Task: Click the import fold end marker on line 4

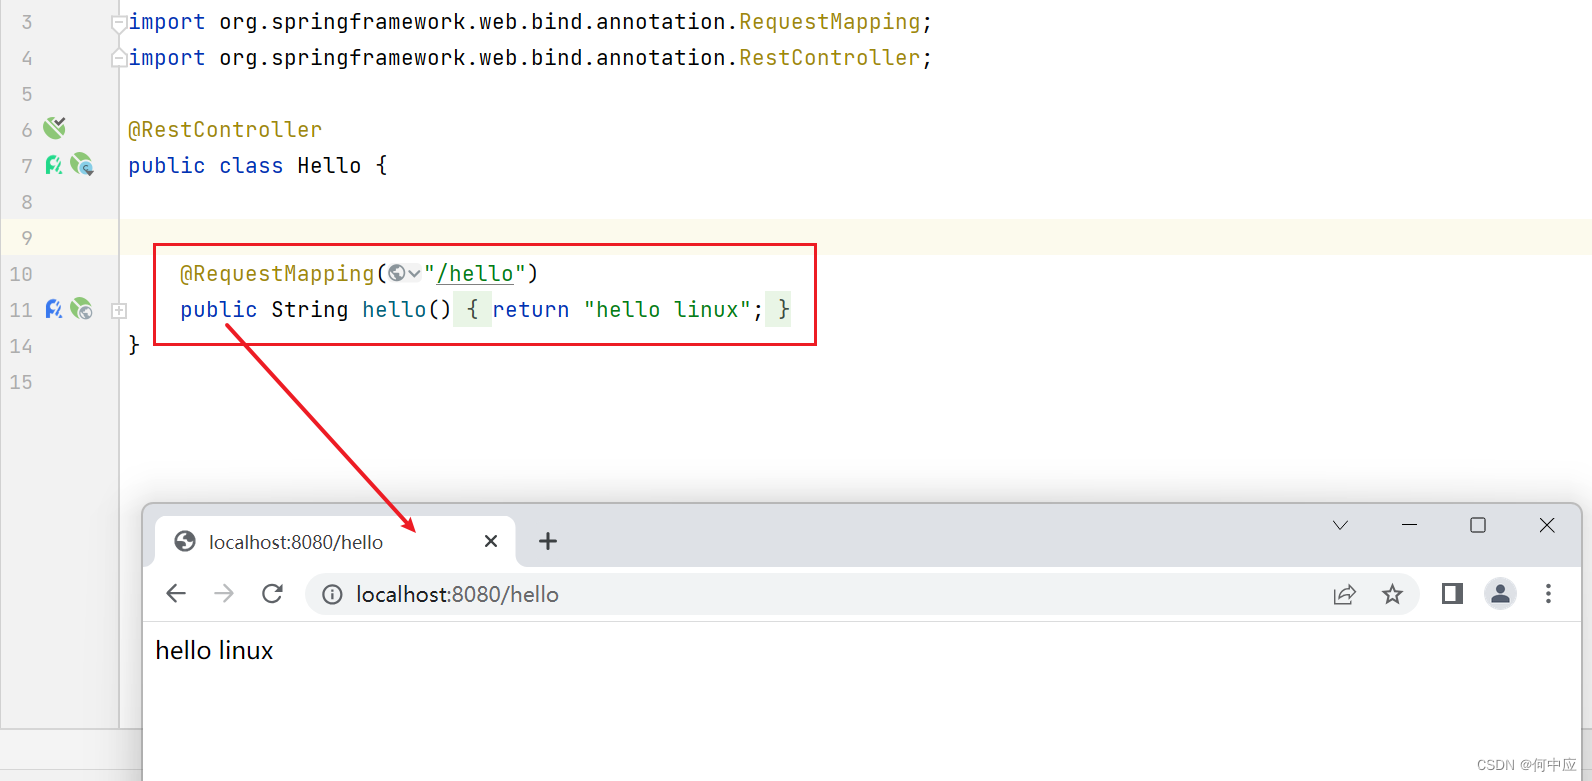Action: pos(119,58)
